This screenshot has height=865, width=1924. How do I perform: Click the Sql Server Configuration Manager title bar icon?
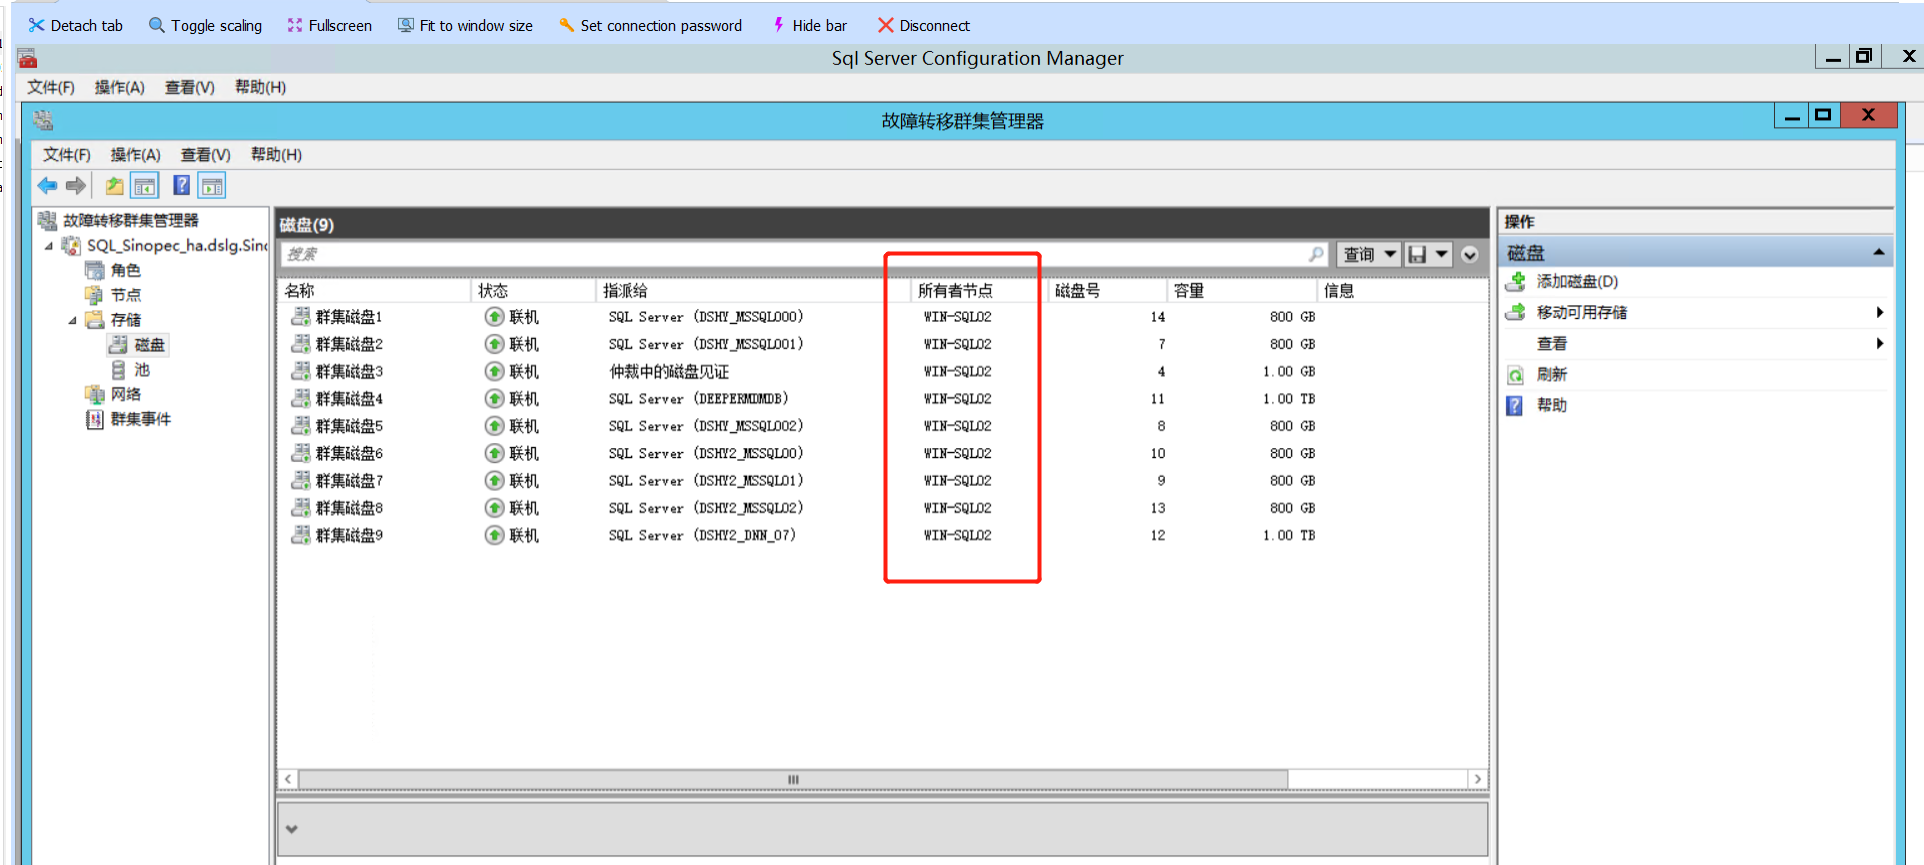click(x=27, y=58)
